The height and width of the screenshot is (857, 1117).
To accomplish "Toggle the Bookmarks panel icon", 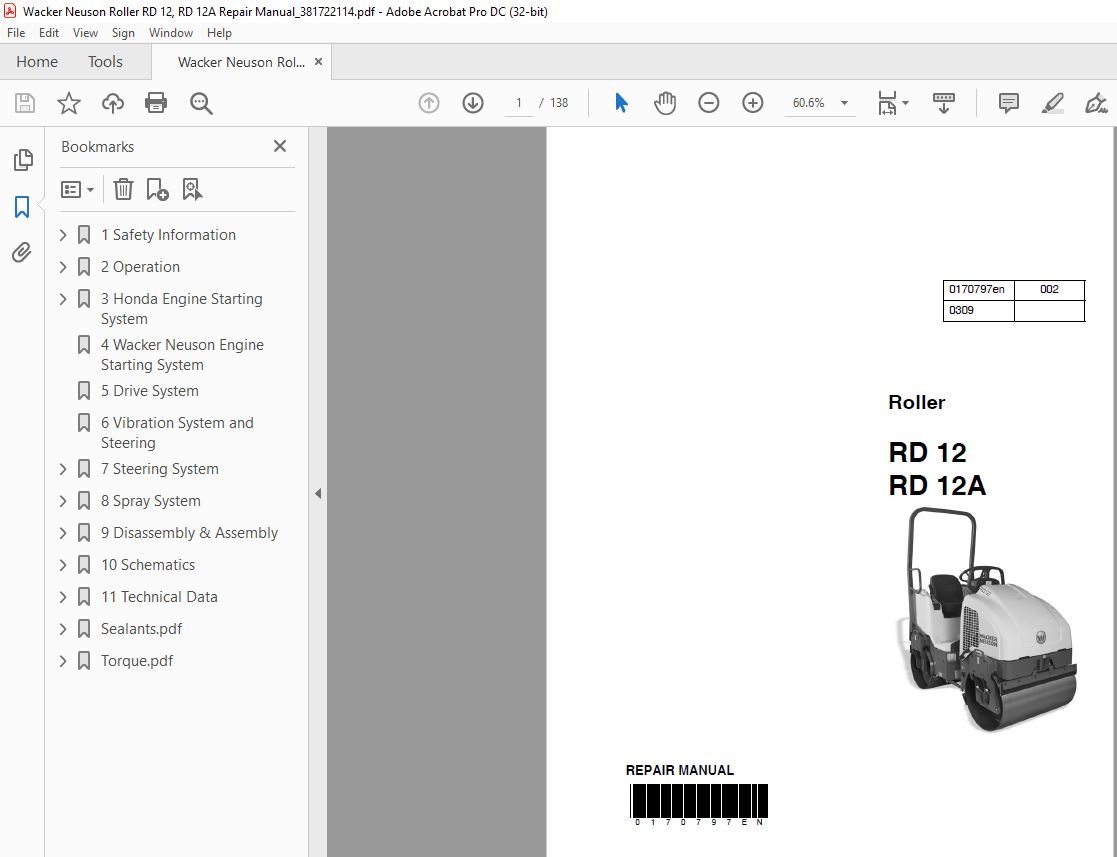I will [22, 207].
